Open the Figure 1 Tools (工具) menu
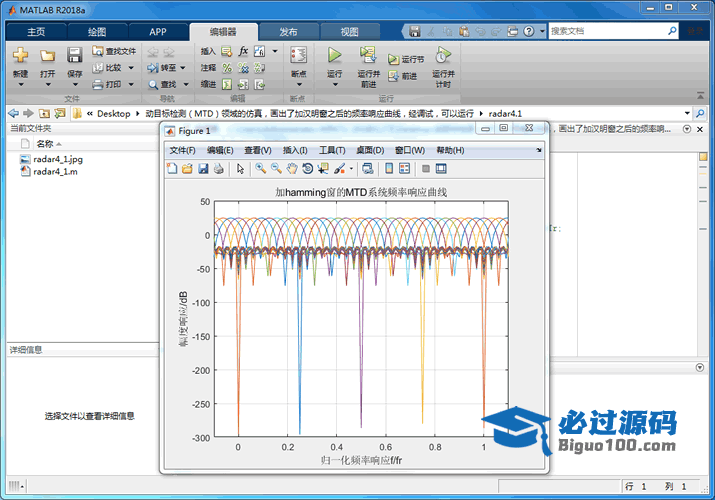This screenshot has height=500, width=715. coord(332,150)
